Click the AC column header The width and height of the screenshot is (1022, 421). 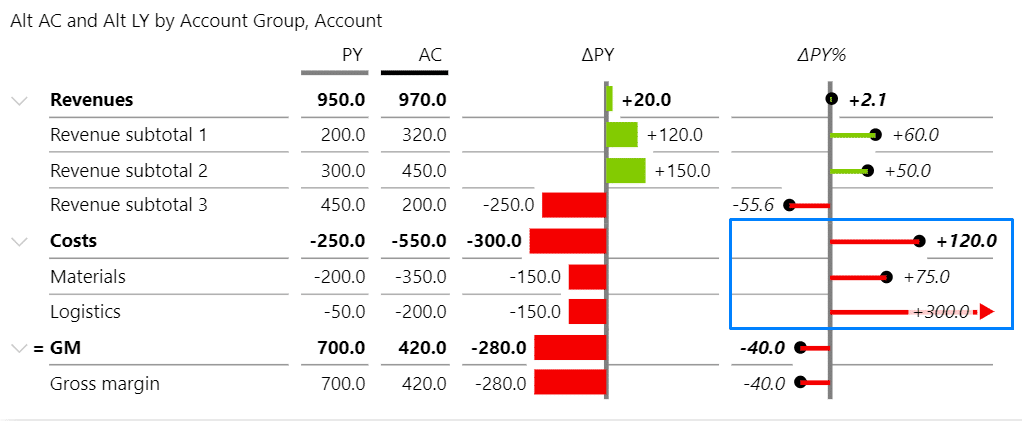click(x=430, y=56)
